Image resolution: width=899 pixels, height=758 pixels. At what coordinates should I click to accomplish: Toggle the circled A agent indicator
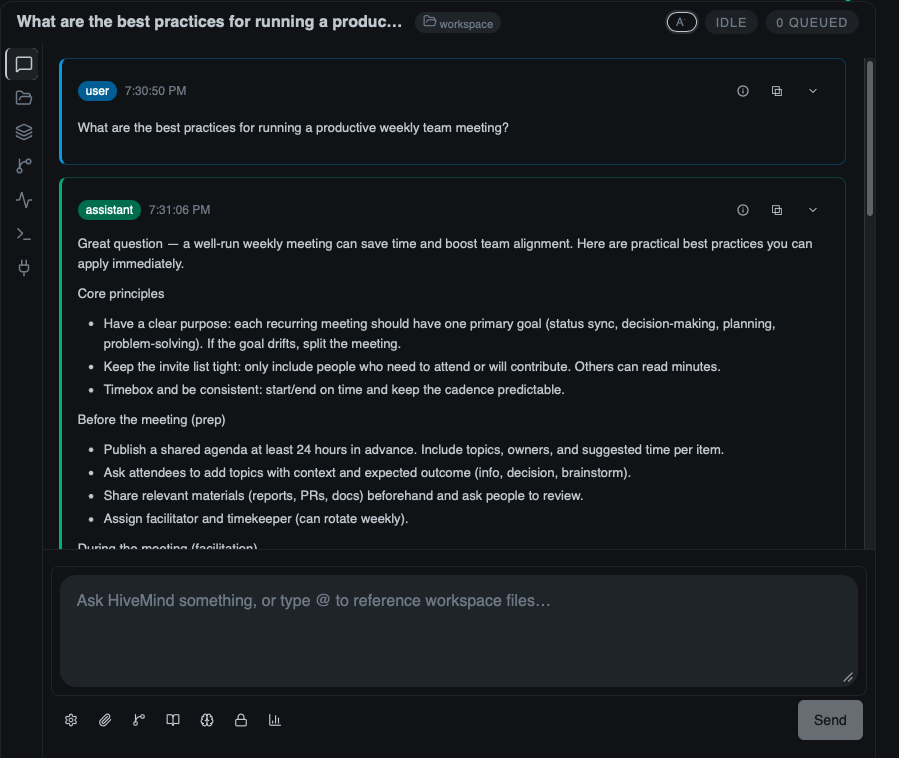pos(681,21)
